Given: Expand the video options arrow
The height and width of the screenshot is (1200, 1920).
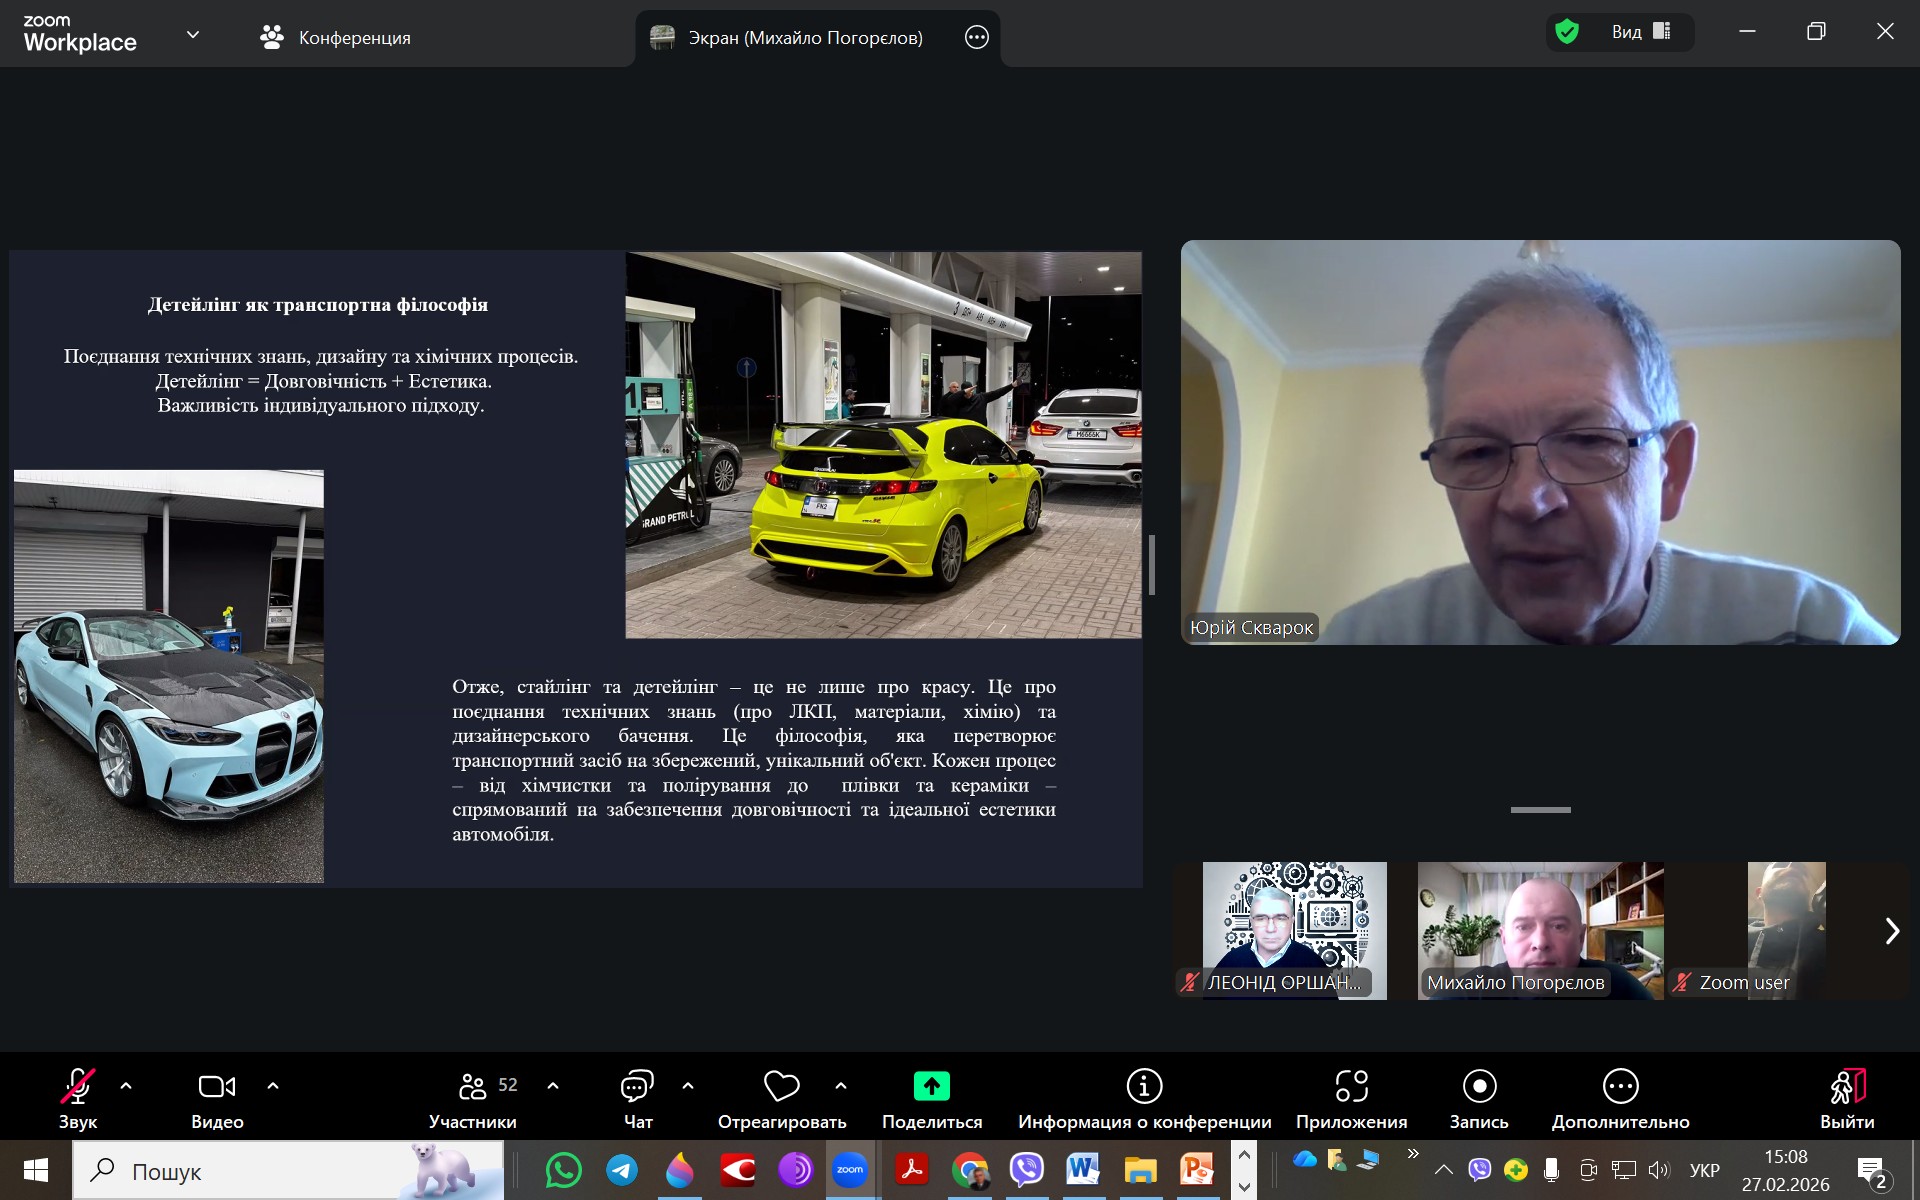Looking at the screenshot, I should (273, 1086).
